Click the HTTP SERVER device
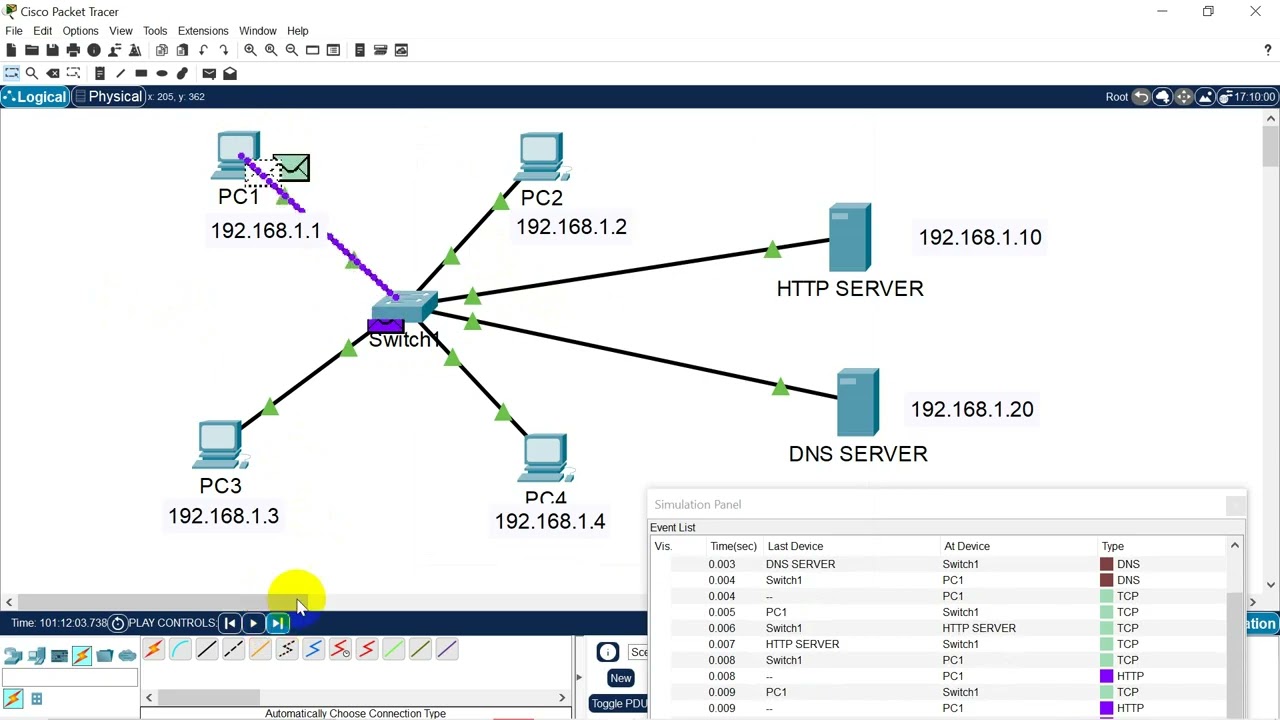The image size is (1280, 720). click(849, 237)
